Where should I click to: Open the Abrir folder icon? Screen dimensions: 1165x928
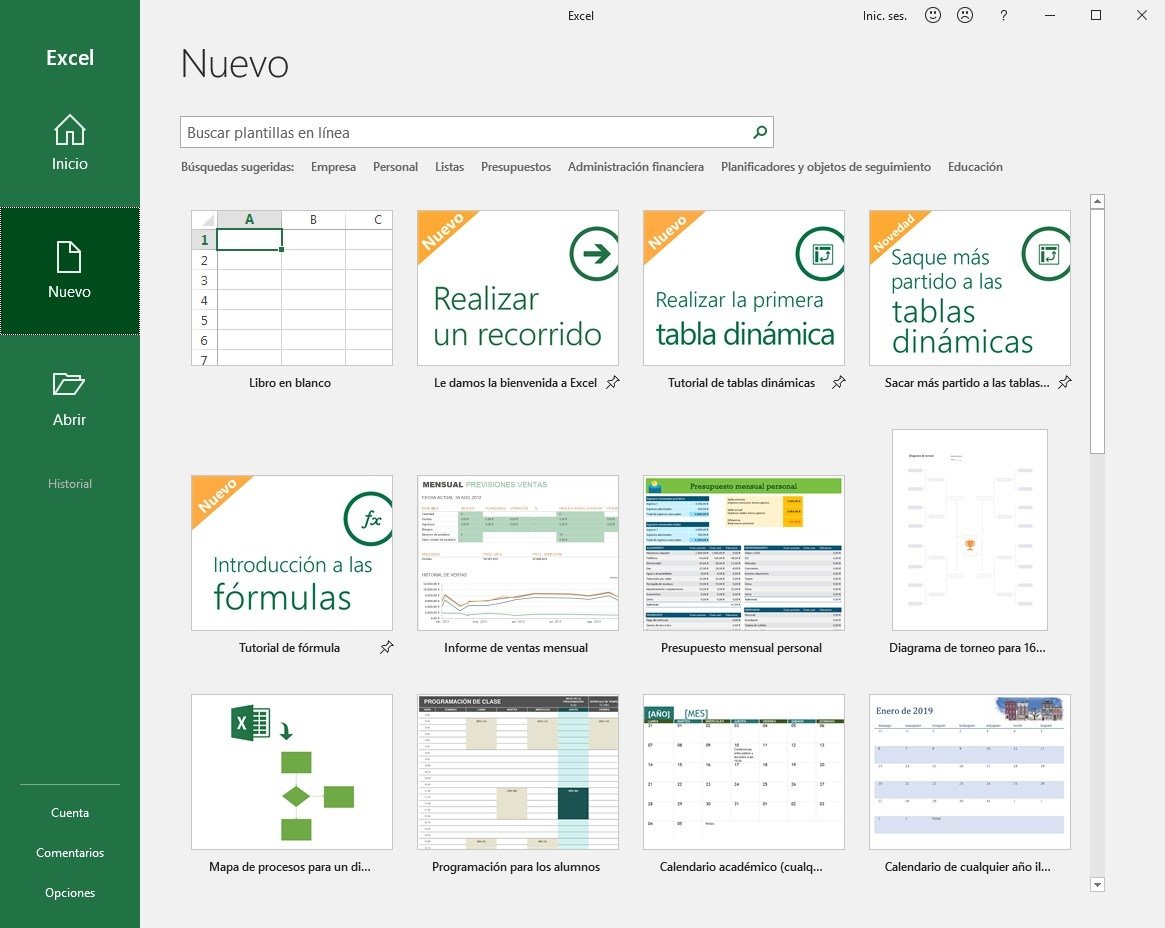(69, 384)
